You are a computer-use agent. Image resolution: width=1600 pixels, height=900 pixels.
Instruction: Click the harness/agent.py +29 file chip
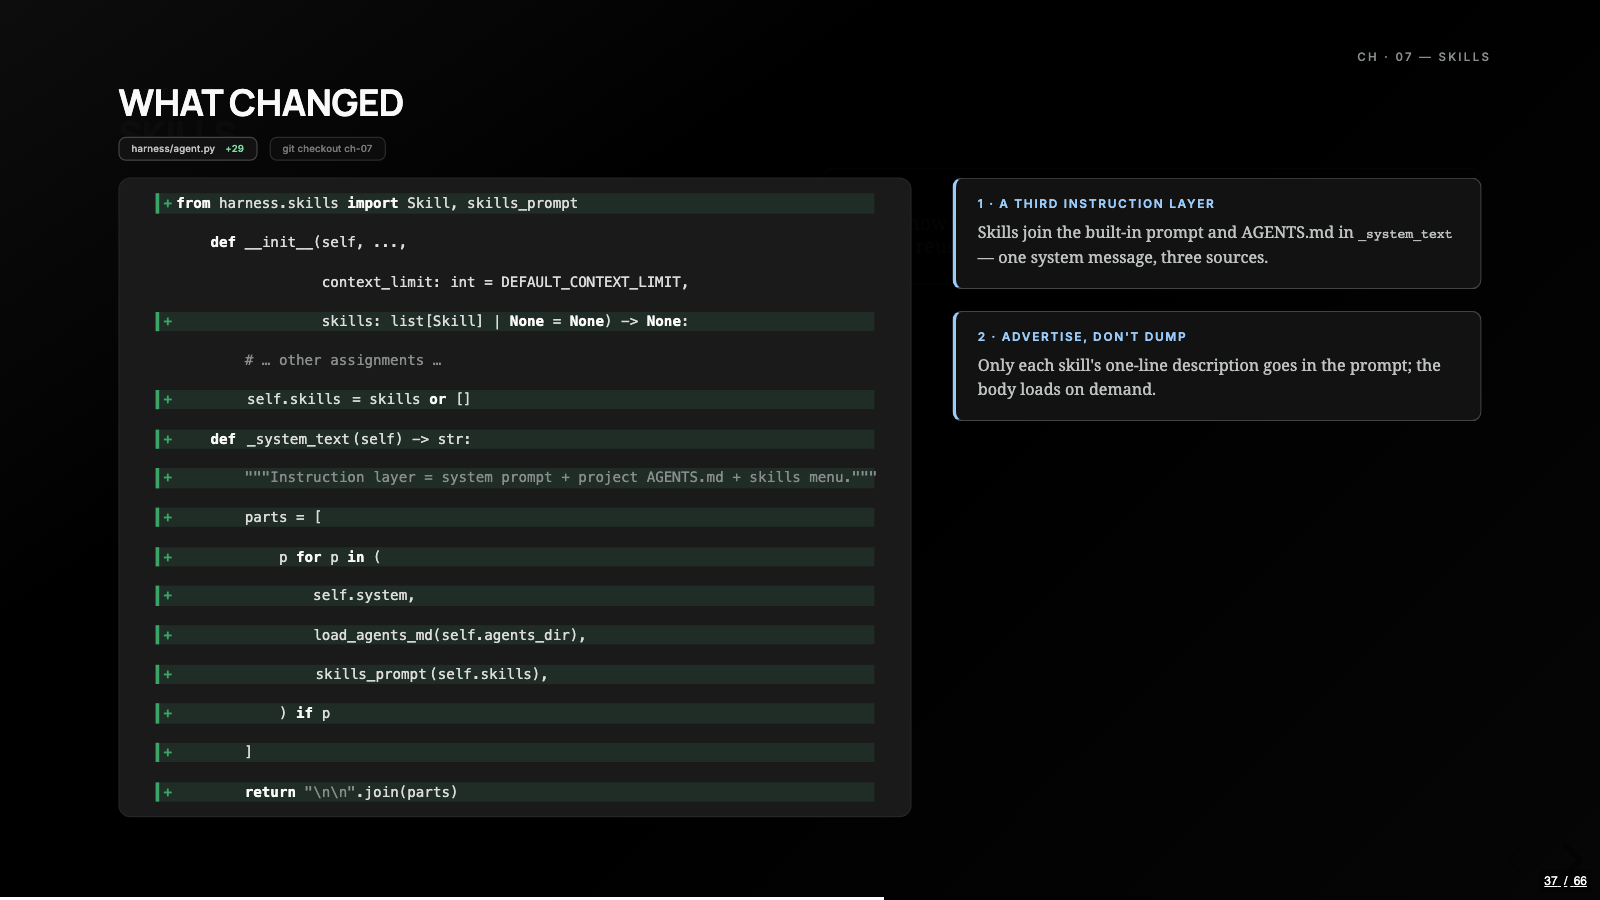coord(188,149)
